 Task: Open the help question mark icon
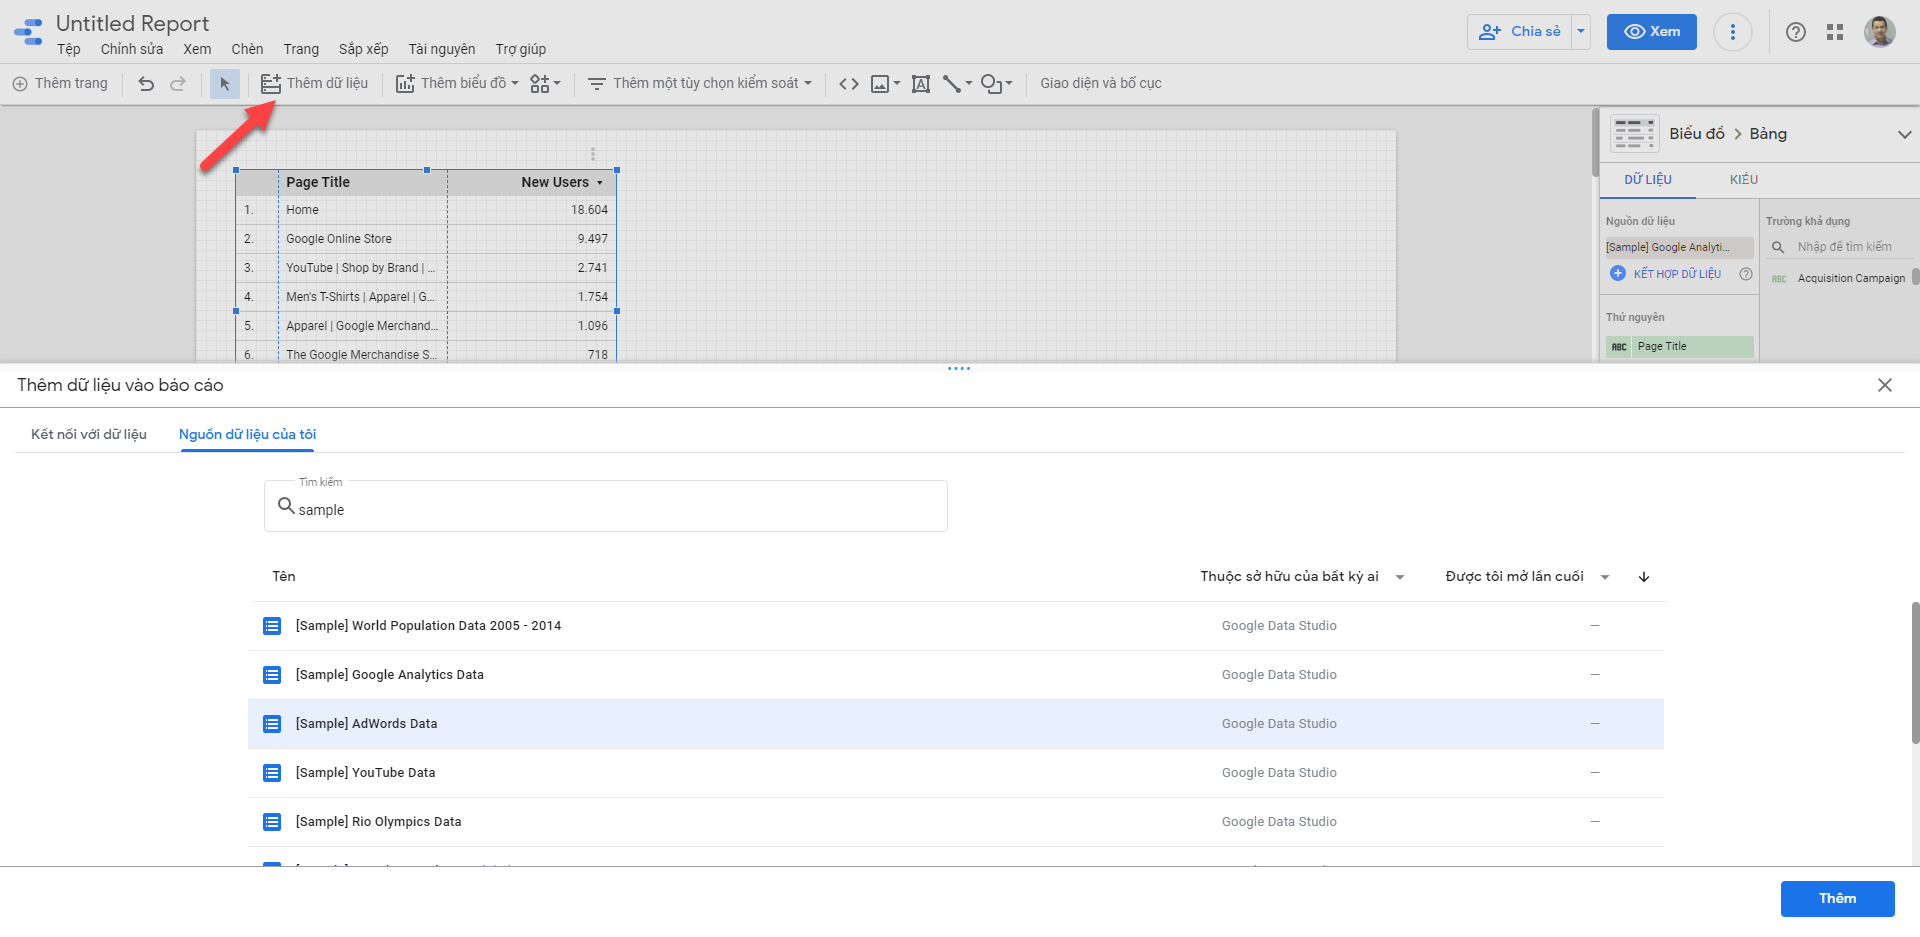[1795, 32]
